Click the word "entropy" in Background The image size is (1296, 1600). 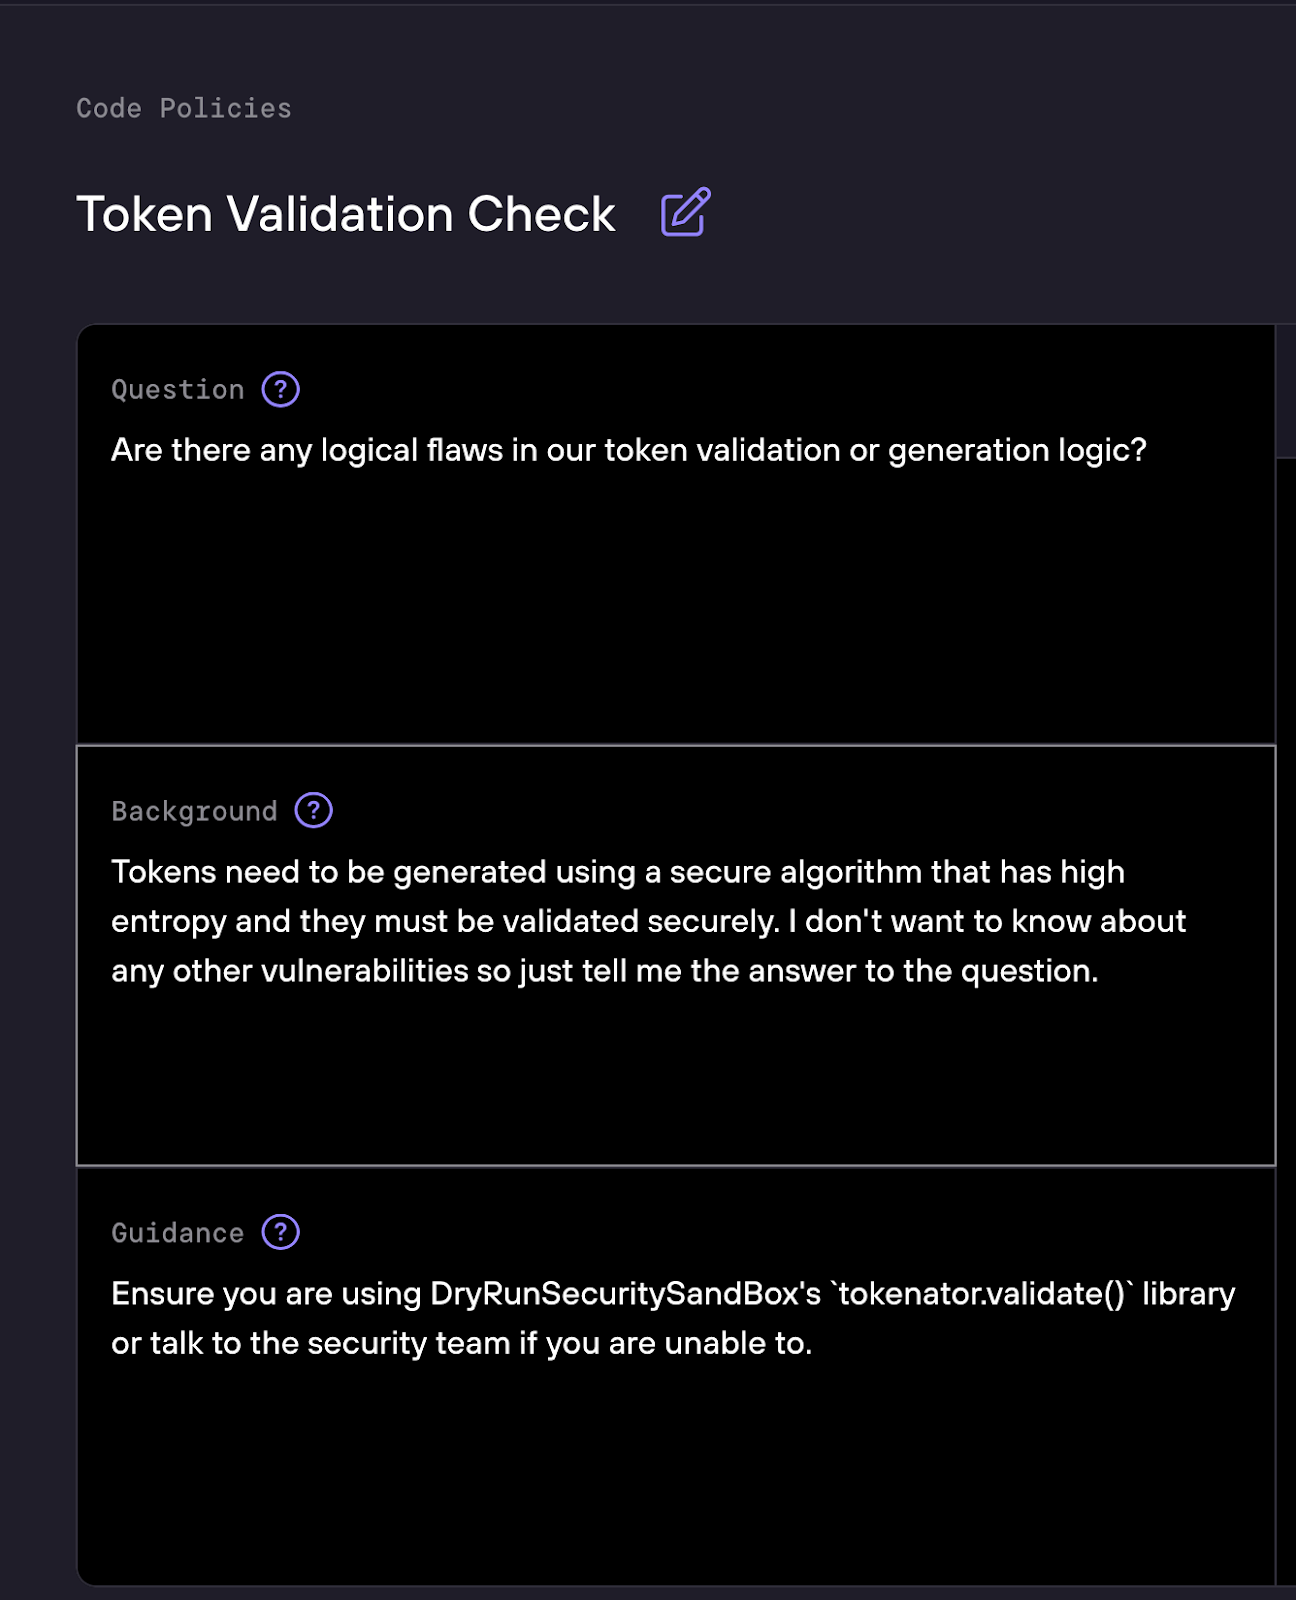[168, 921]
